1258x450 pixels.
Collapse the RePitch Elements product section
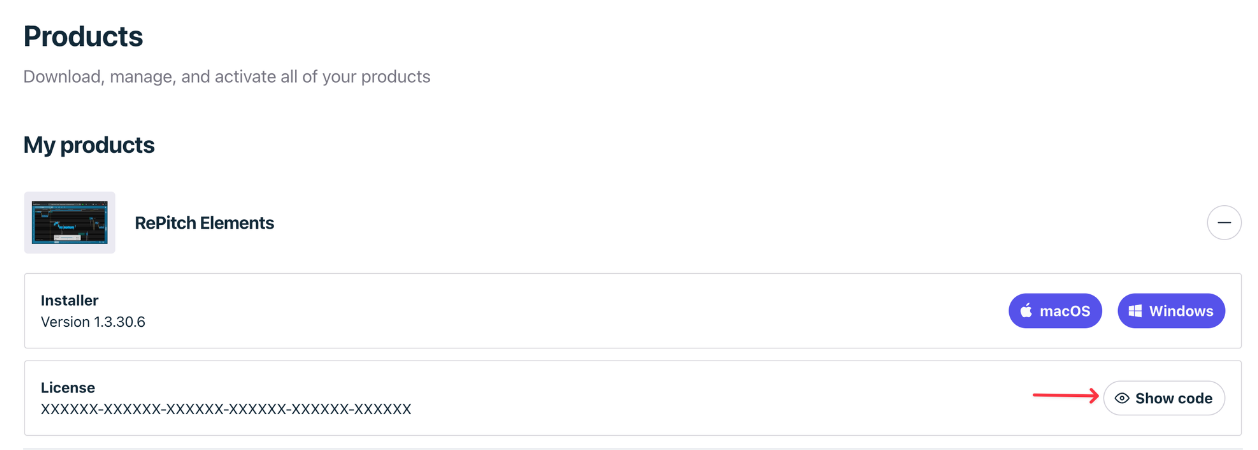1224,223
